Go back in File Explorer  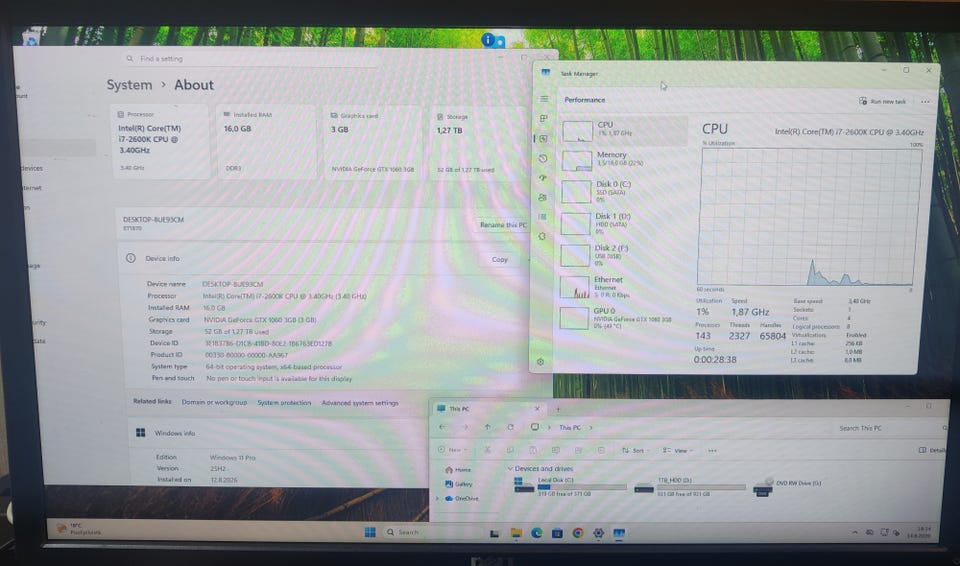442,427
